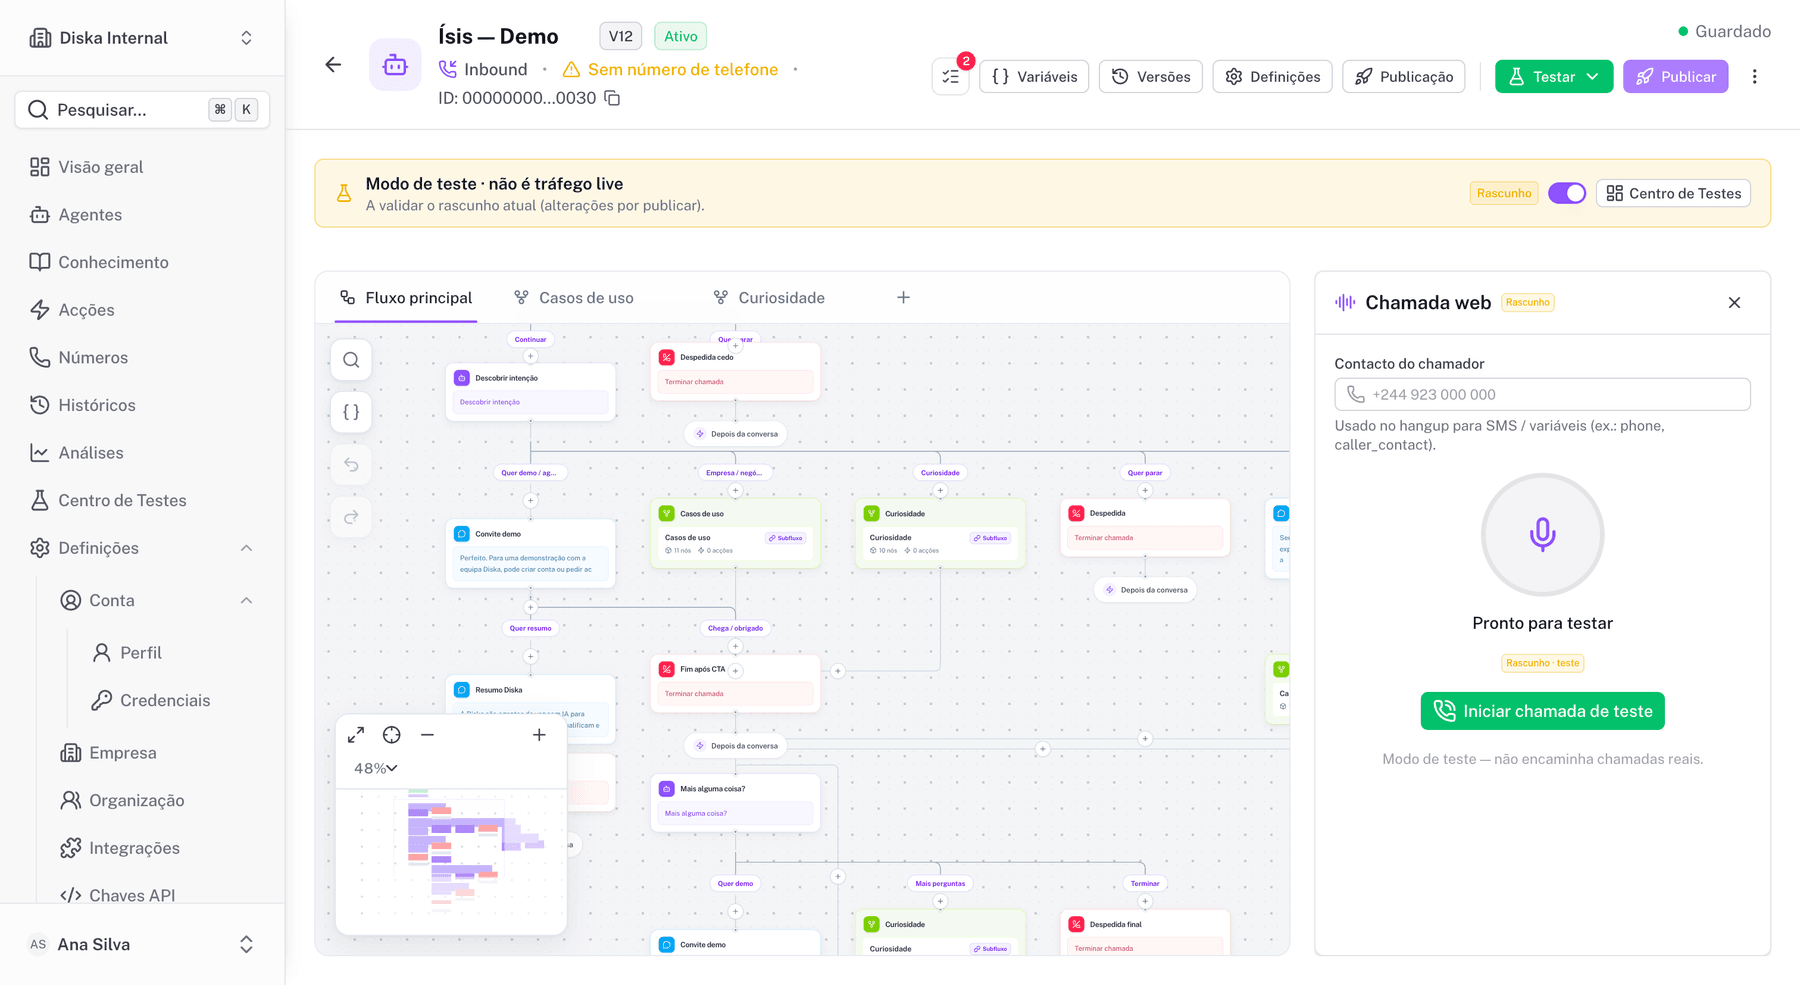The height and width of the screenshot is (985, 1800).
Task: Close the Chamada web panel
Action: click(x=1734, y=303)
